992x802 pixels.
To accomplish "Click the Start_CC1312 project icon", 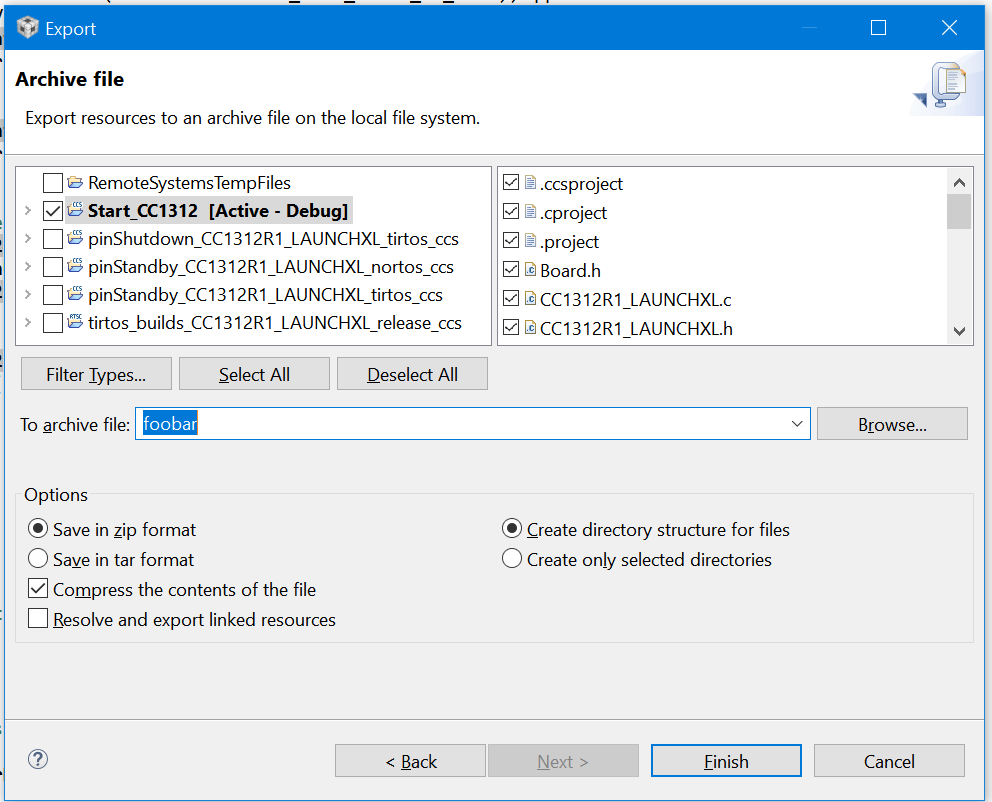I will (75, 210).
